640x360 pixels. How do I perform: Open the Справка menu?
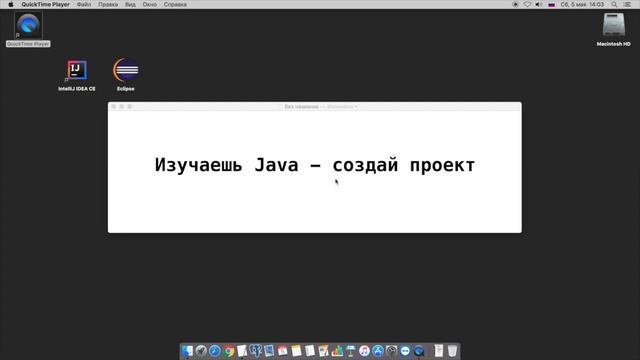coord(175,4)
